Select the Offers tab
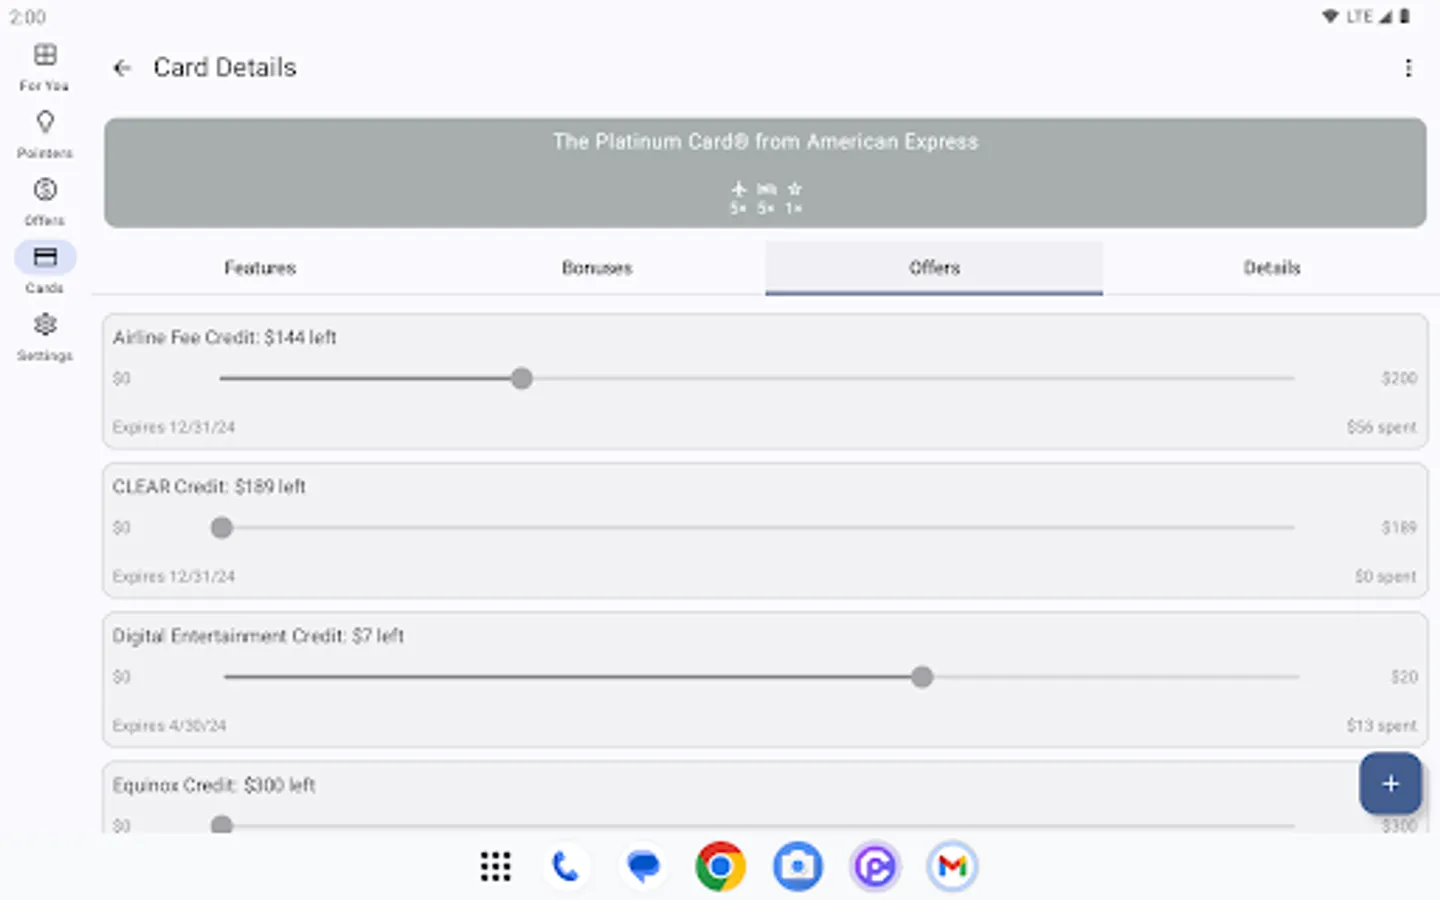The width and height of the screenshot is (1440, 900). [934, 268]
